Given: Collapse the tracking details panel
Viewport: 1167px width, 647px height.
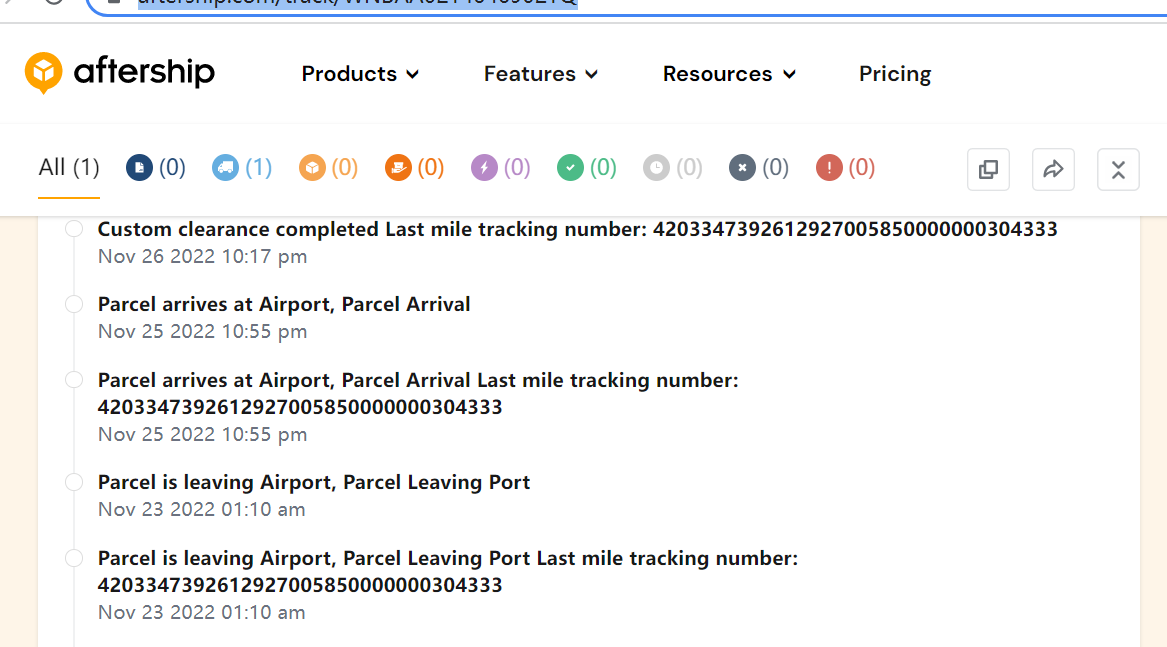Looking at the screenshot, I should click(x=1118, y=170).
